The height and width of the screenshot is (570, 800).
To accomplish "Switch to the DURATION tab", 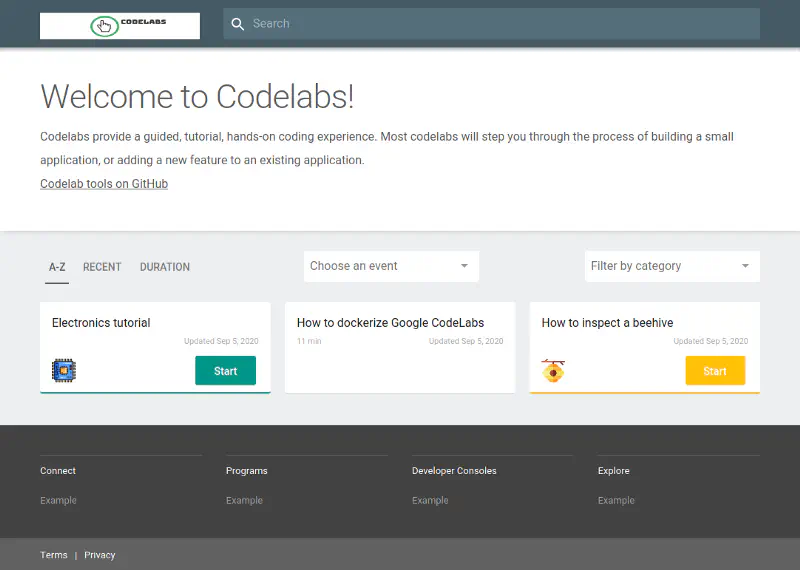I will (165, 267).
